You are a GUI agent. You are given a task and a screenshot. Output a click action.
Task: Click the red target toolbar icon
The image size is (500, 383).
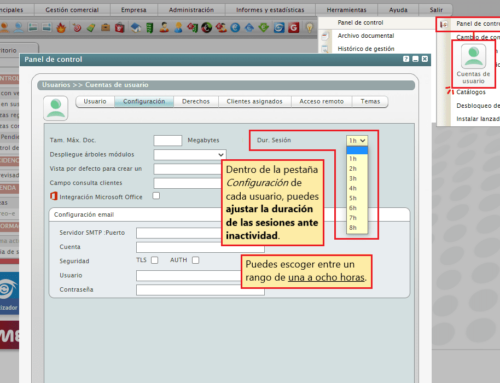[77, 28]
